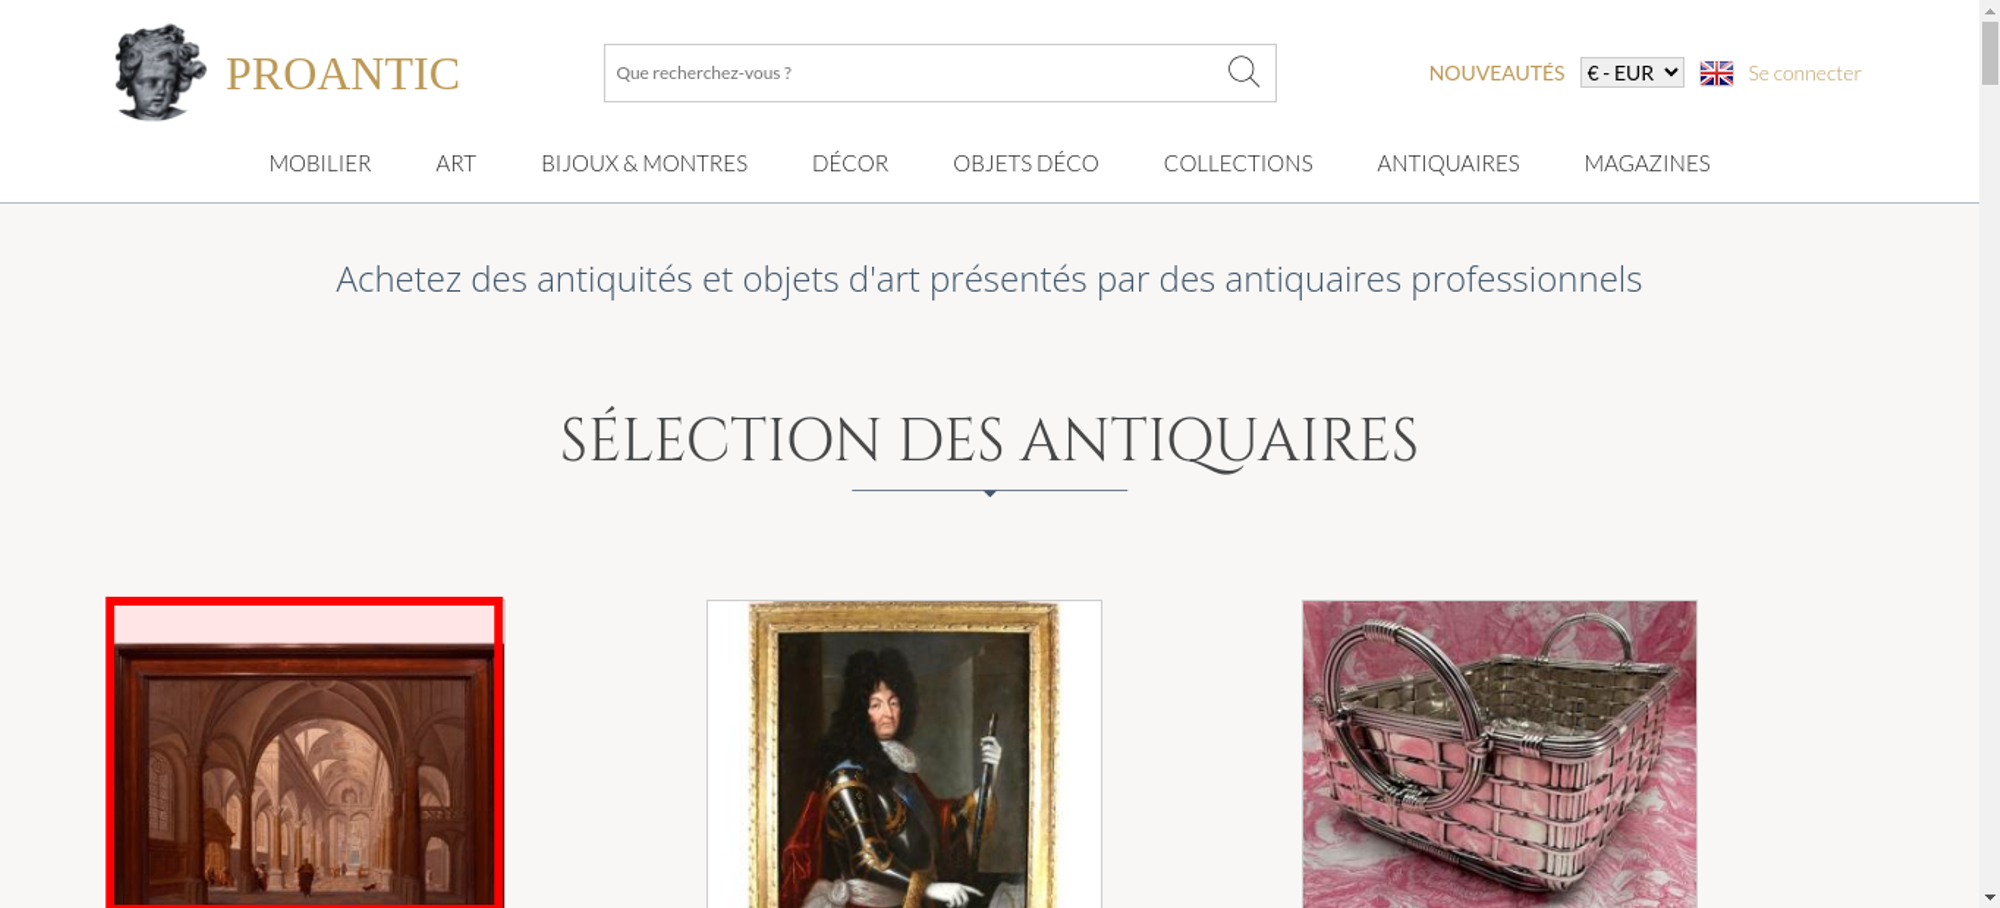
Task: Open the church interior painting thumbnail
Action: pos(305,753)
